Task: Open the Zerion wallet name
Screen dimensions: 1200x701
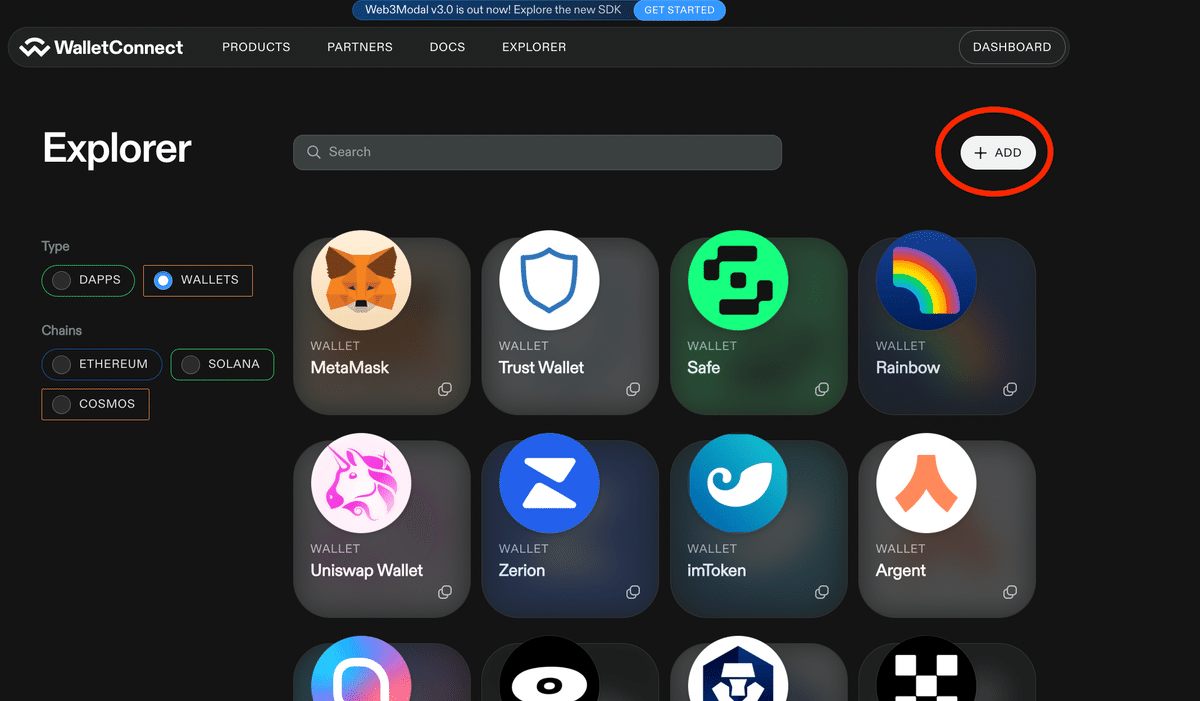Action: (522, 570)
